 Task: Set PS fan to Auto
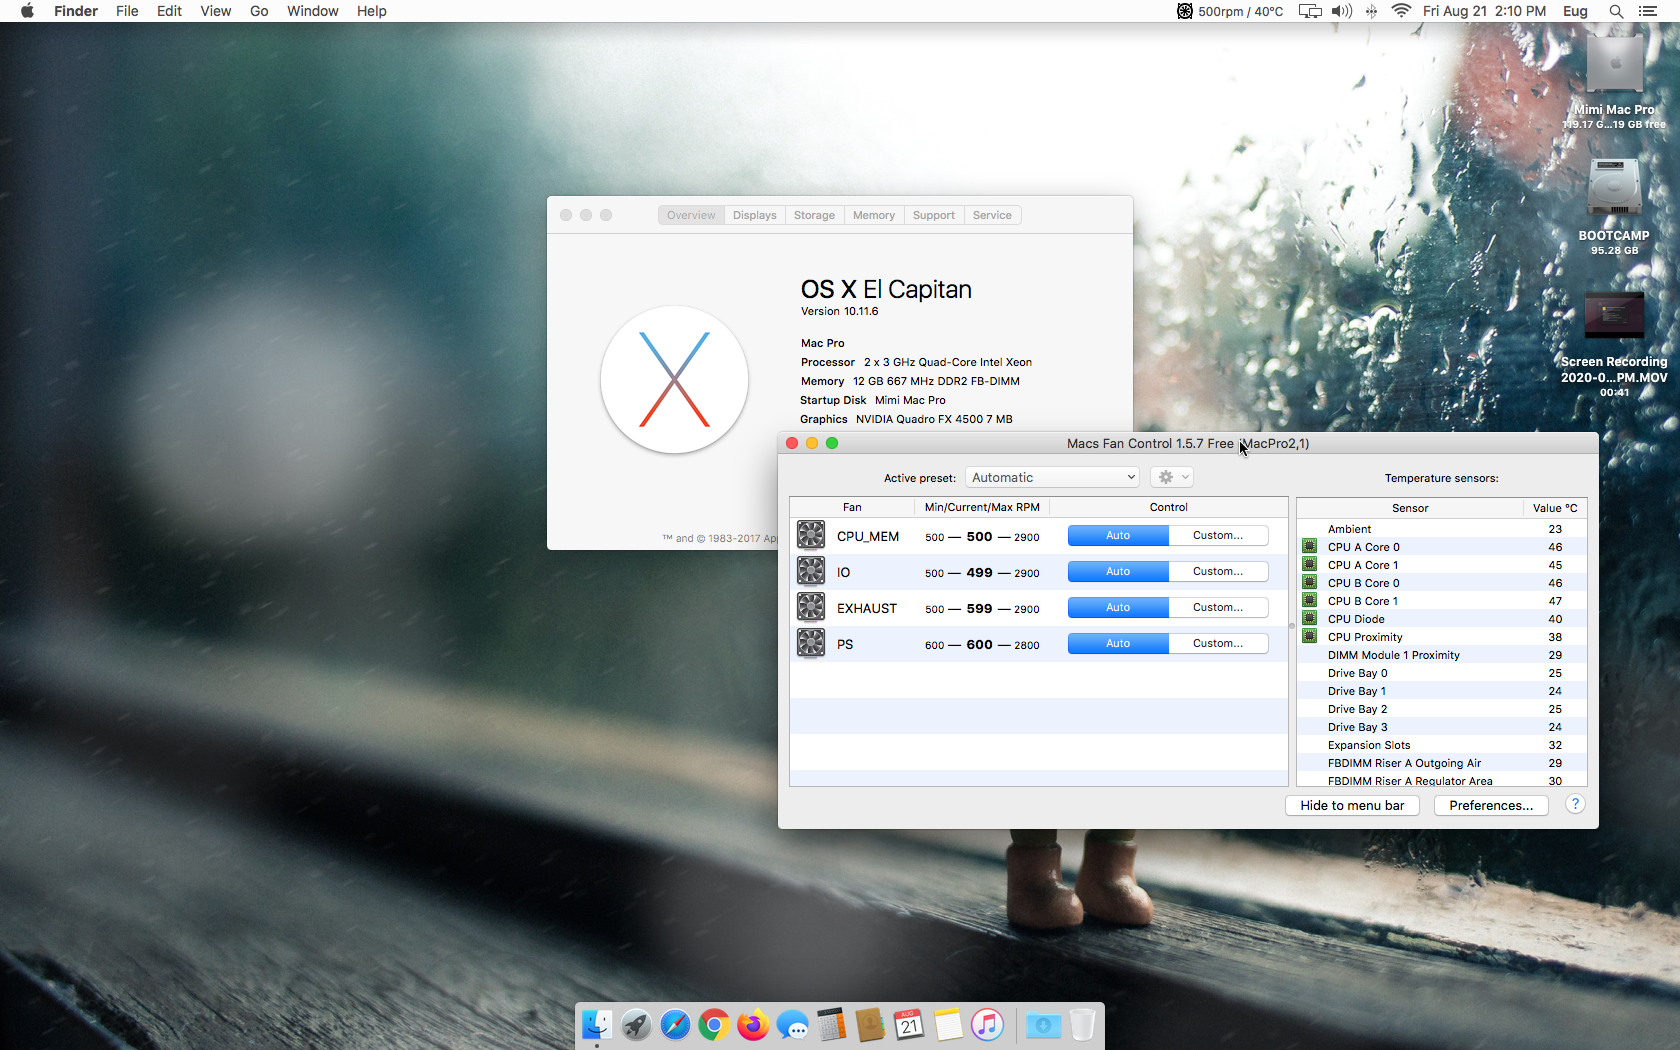click(x=1118, y=643)
